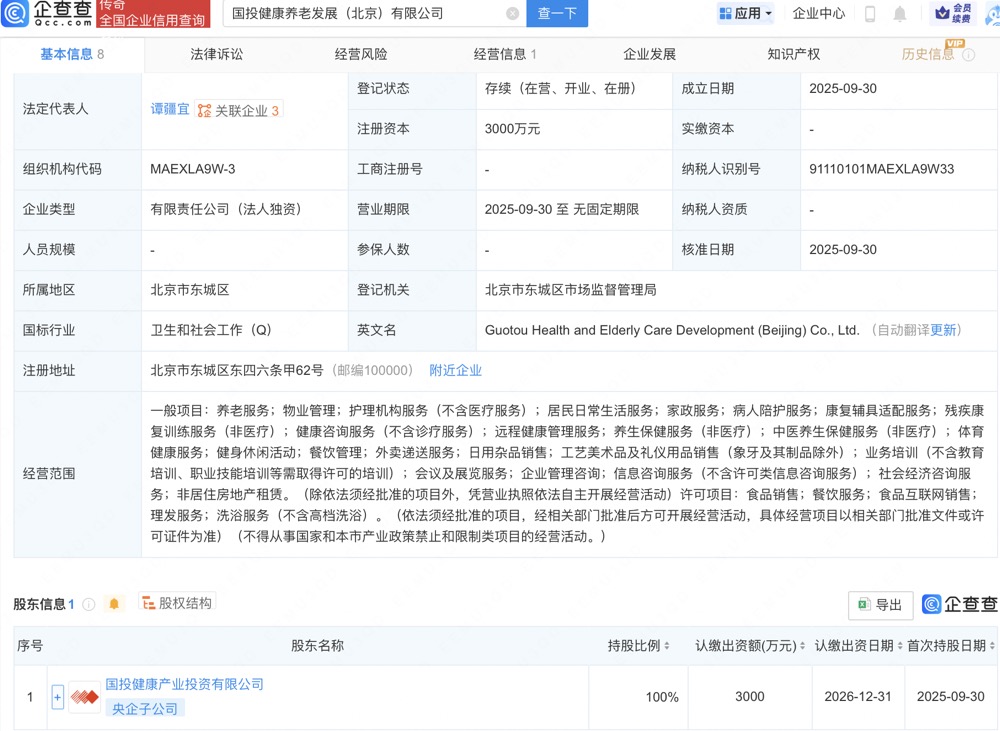The width and height of the screenshot is (1000, 731).
Task: Export shareholder data with 导出 button
Action: tap(879, 604)
